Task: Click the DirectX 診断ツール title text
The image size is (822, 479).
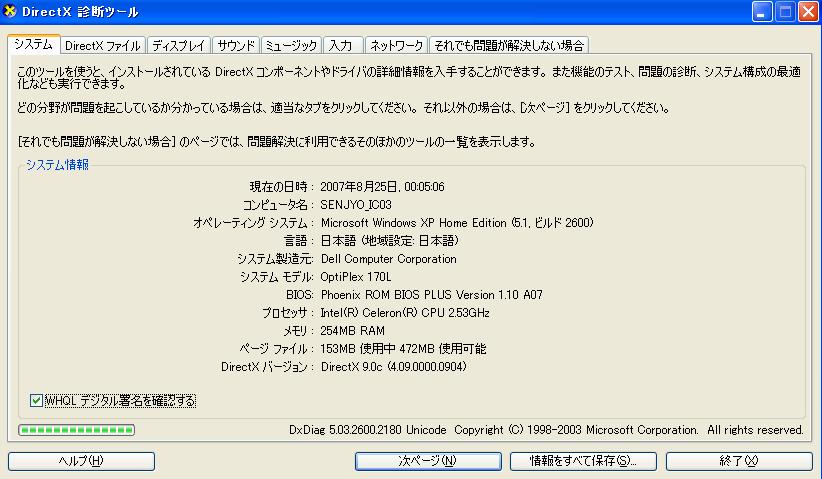Action: point(80,12)
